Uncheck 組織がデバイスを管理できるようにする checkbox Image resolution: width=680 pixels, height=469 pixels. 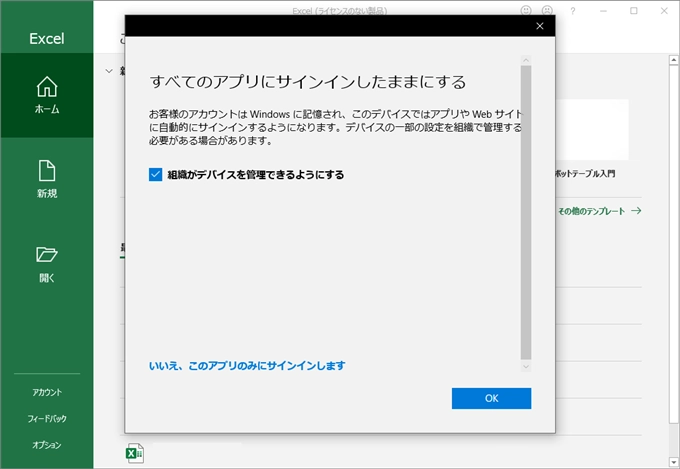point(155,174)
